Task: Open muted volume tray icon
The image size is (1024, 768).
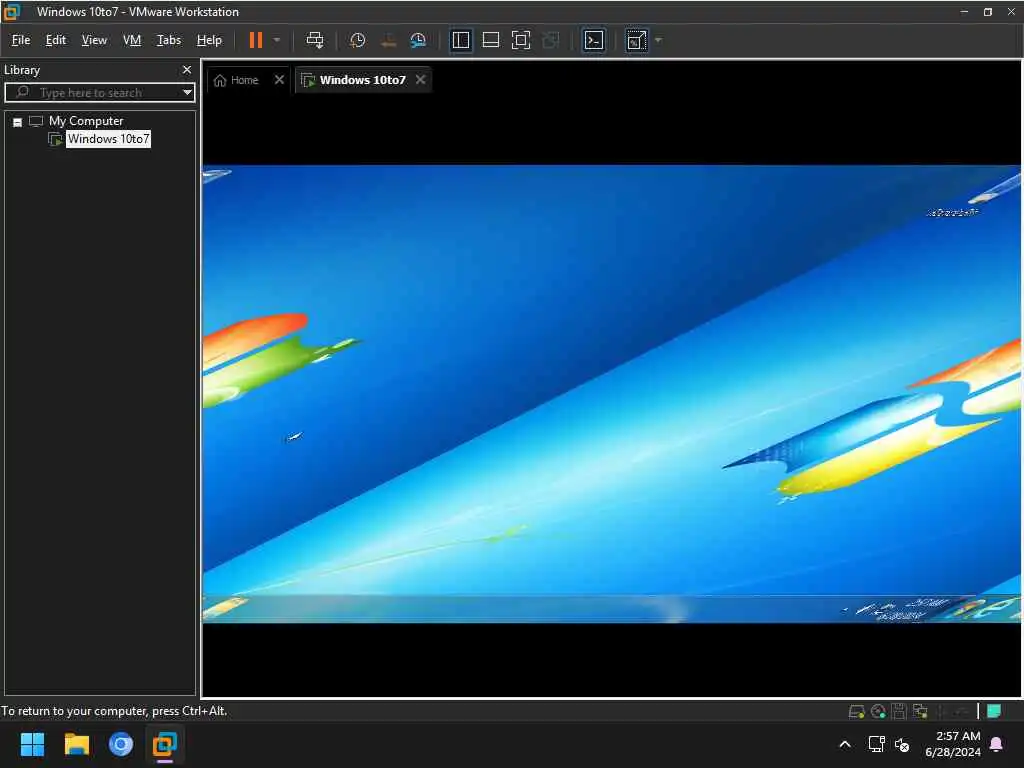Action: coord(902,744)
